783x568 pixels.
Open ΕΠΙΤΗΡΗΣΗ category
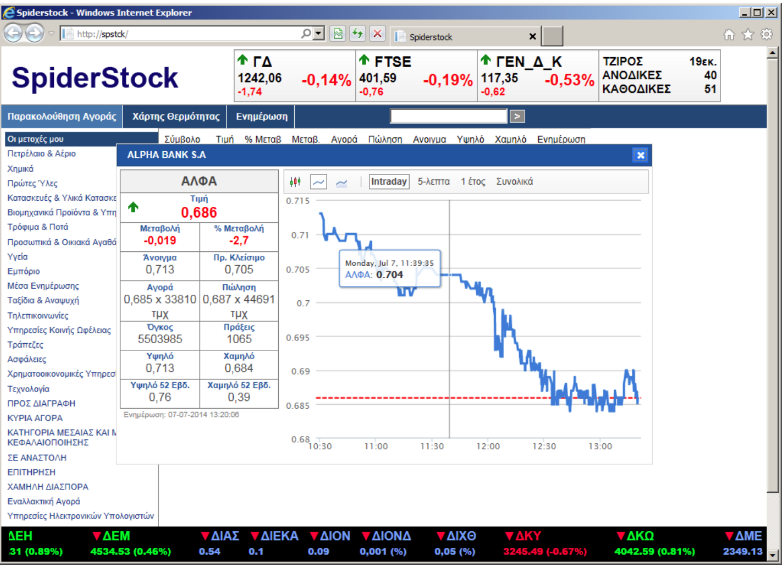click(x=31, y=472)
